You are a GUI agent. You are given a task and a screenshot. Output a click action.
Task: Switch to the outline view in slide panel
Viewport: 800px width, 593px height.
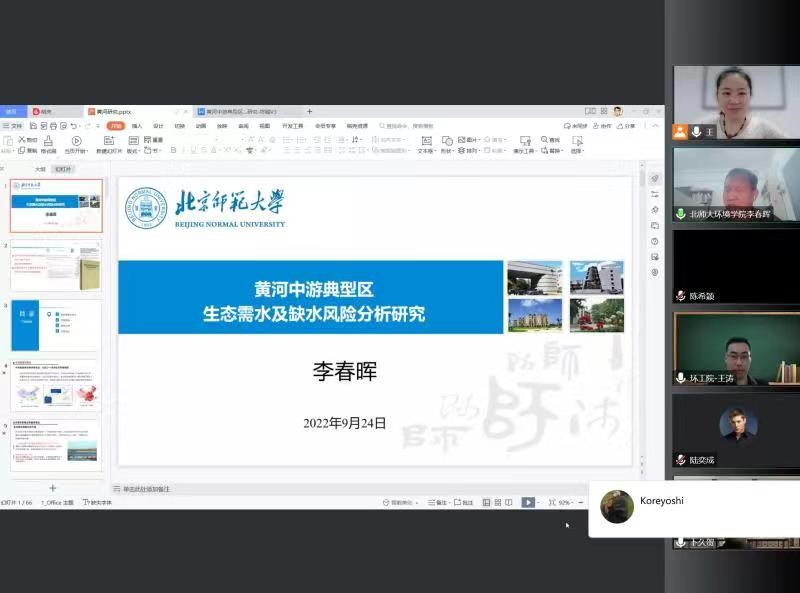tap(40, 170)
